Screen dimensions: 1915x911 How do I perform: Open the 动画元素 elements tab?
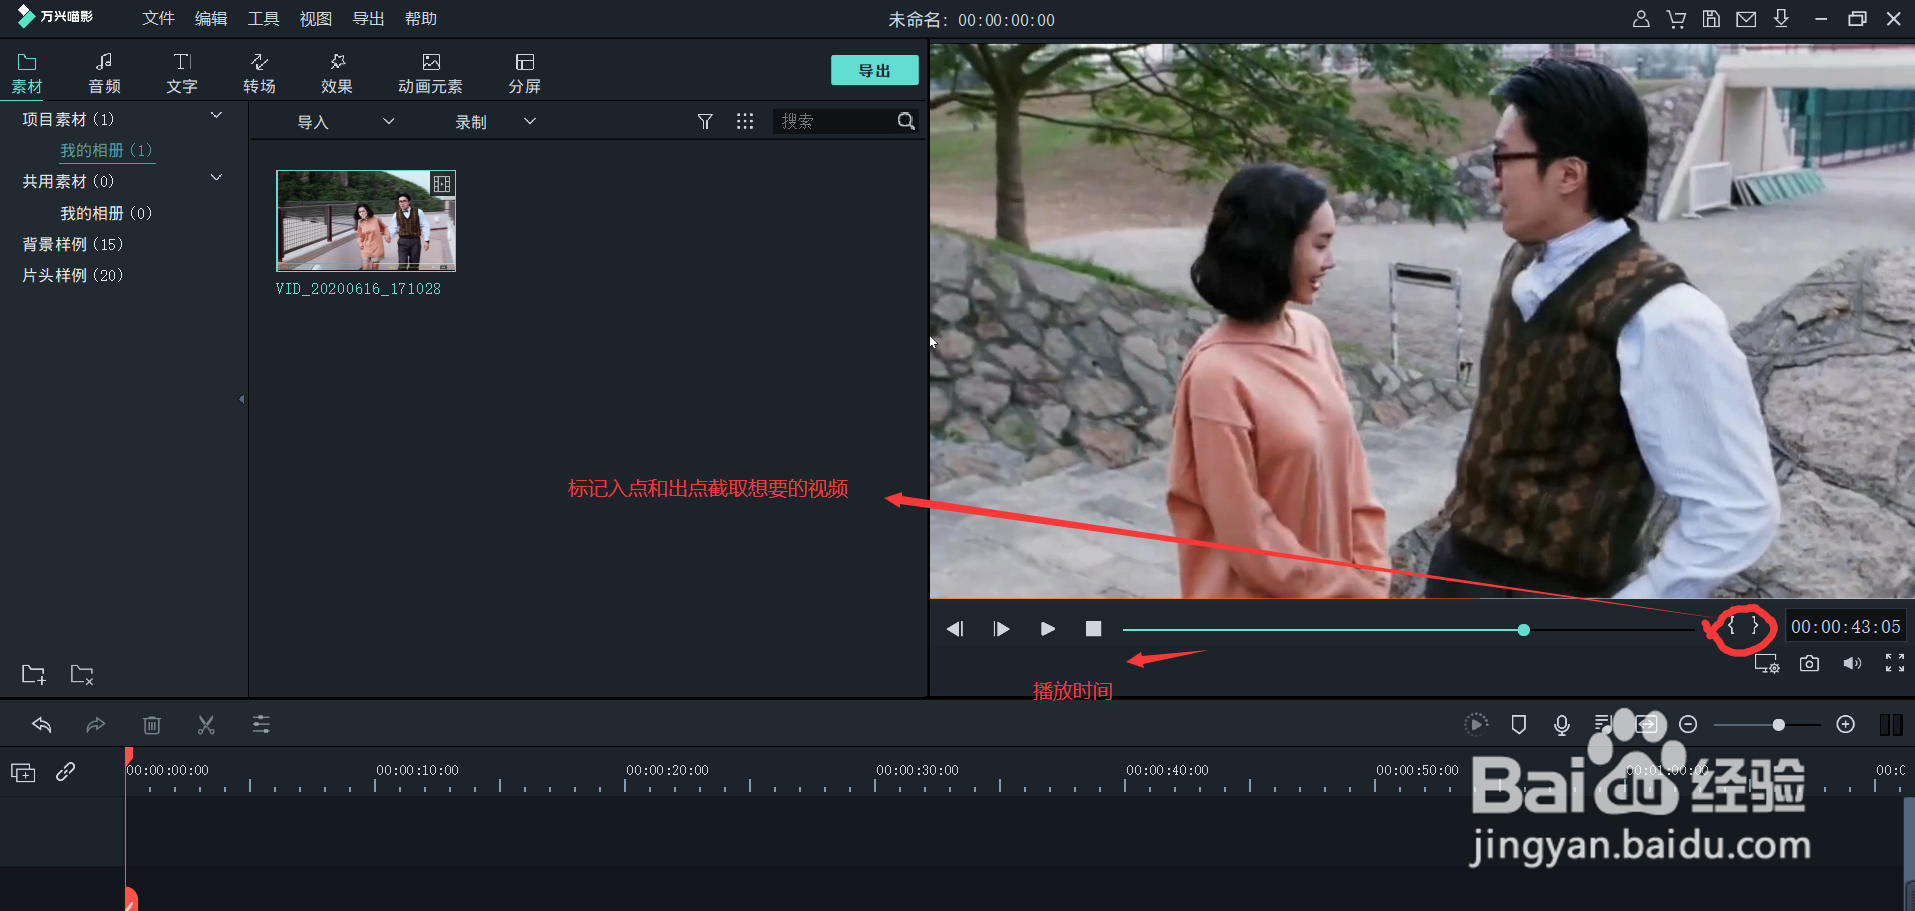pyautogui.click(x=430, y=74)
